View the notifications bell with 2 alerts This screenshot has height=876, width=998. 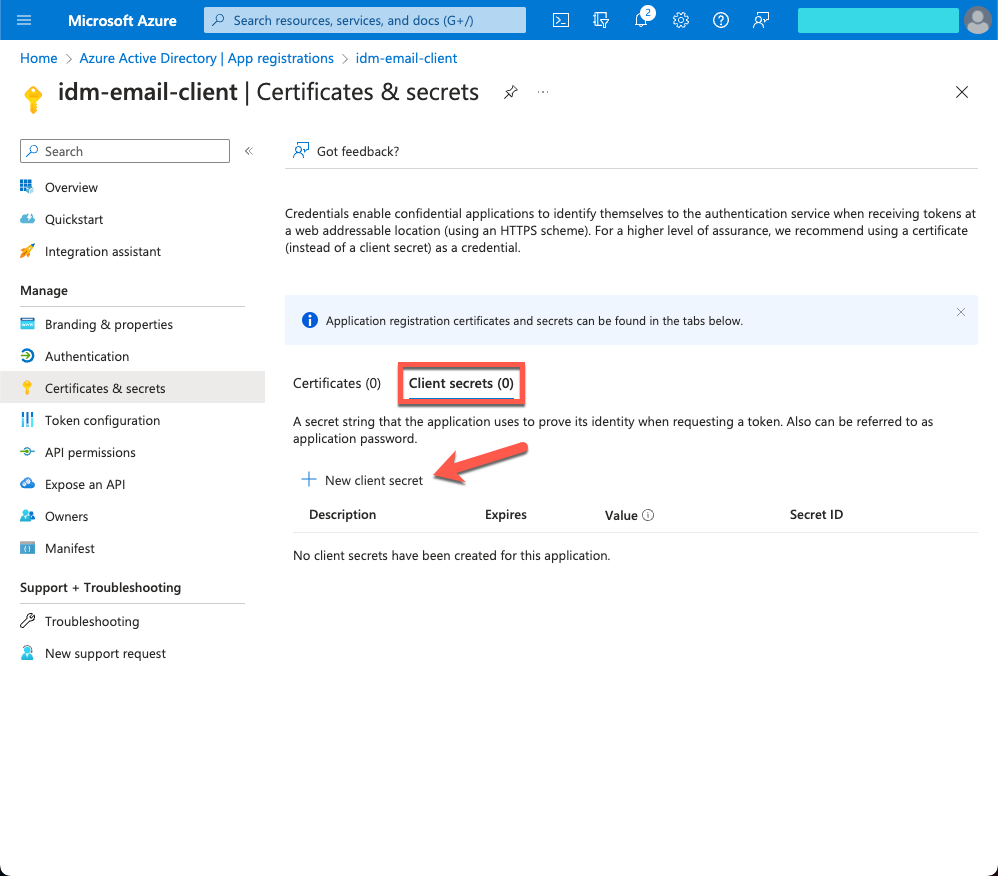[x=641, y=20]
